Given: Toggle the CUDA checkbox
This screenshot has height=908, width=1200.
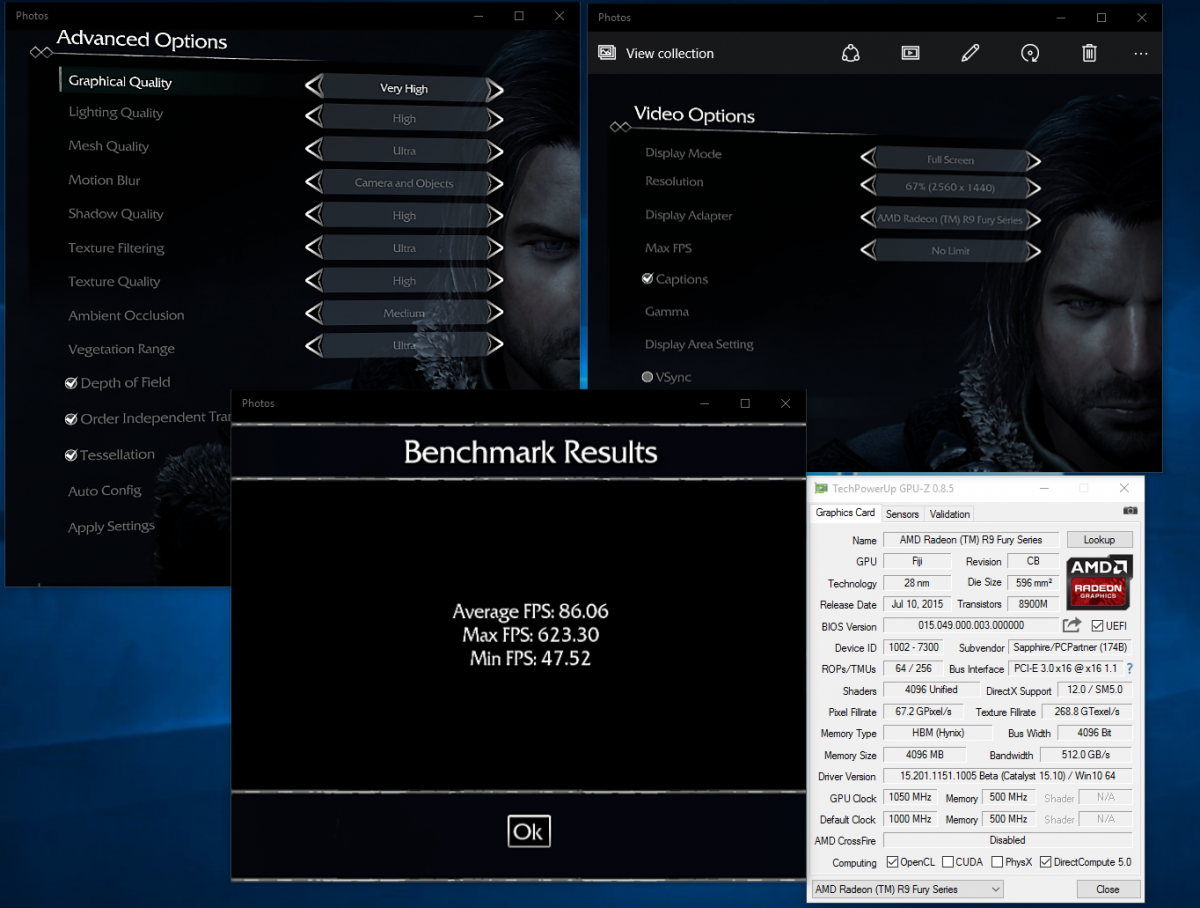Looking at the screenshot, I should (x=947, y=862).
